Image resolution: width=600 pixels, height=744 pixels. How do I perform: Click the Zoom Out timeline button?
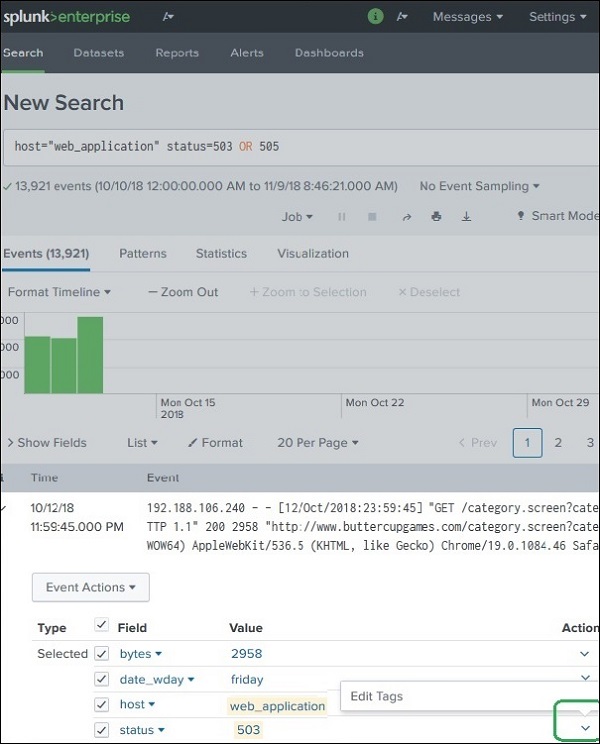click(183, 292)
